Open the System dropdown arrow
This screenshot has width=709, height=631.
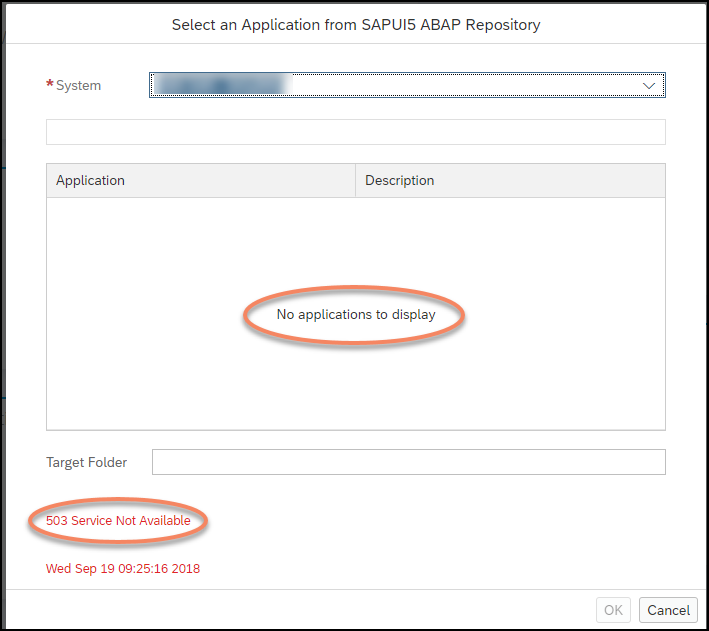tap(649, 85)
